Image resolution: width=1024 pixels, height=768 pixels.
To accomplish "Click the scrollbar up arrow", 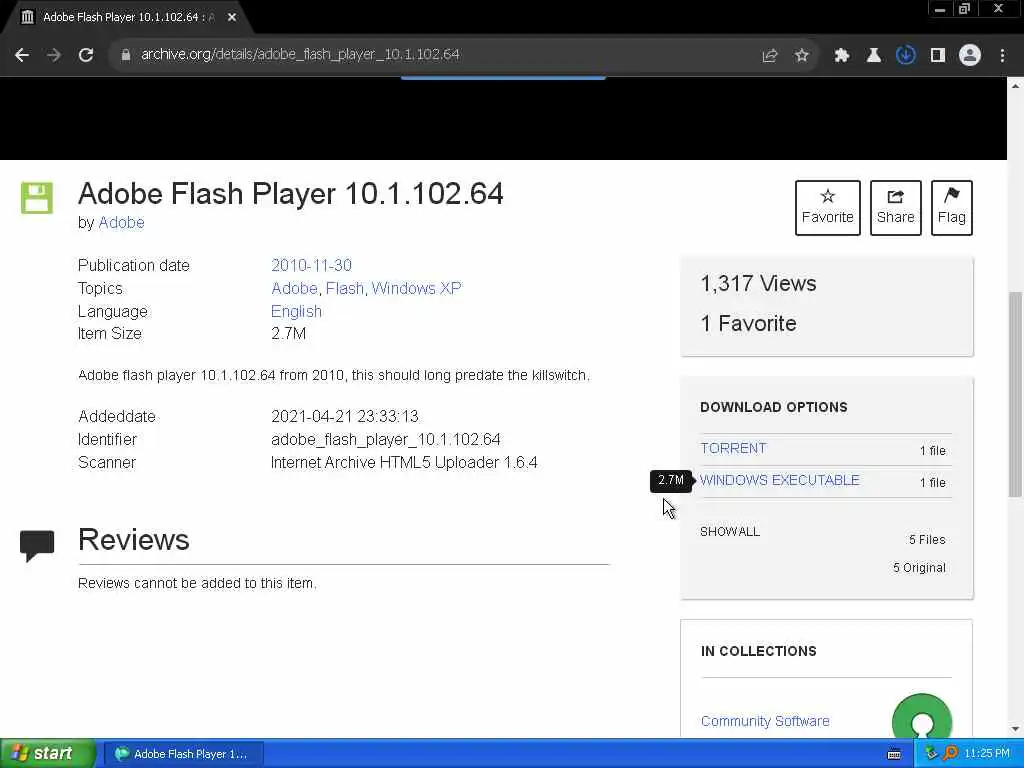I will point(1015,86).
